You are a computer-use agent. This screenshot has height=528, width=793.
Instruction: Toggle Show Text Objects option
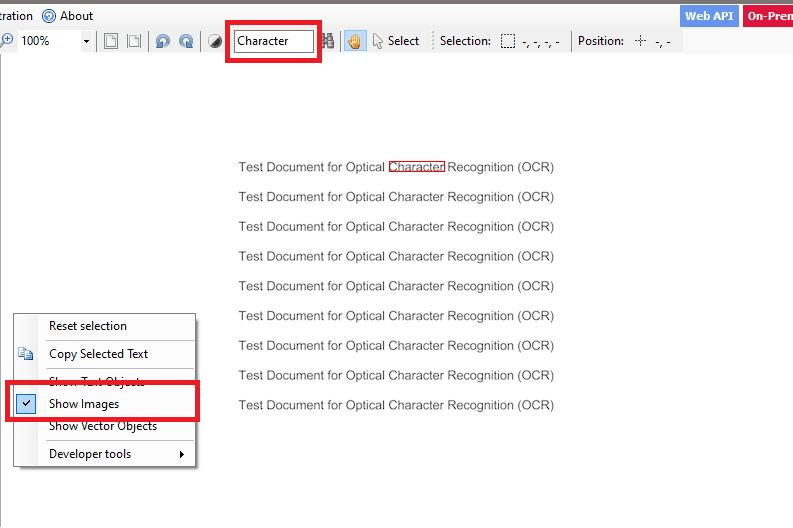pyautogui.click(x=96, y=381)
